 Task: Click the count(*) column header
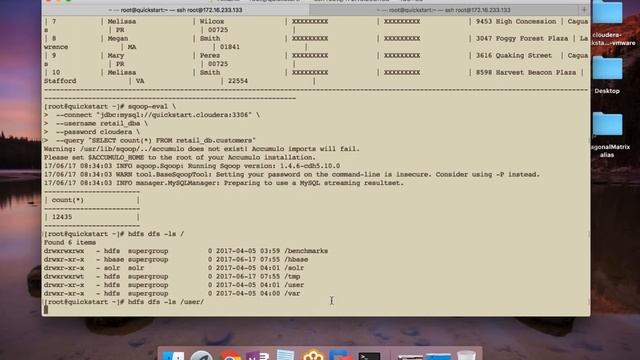coord(68,200)
